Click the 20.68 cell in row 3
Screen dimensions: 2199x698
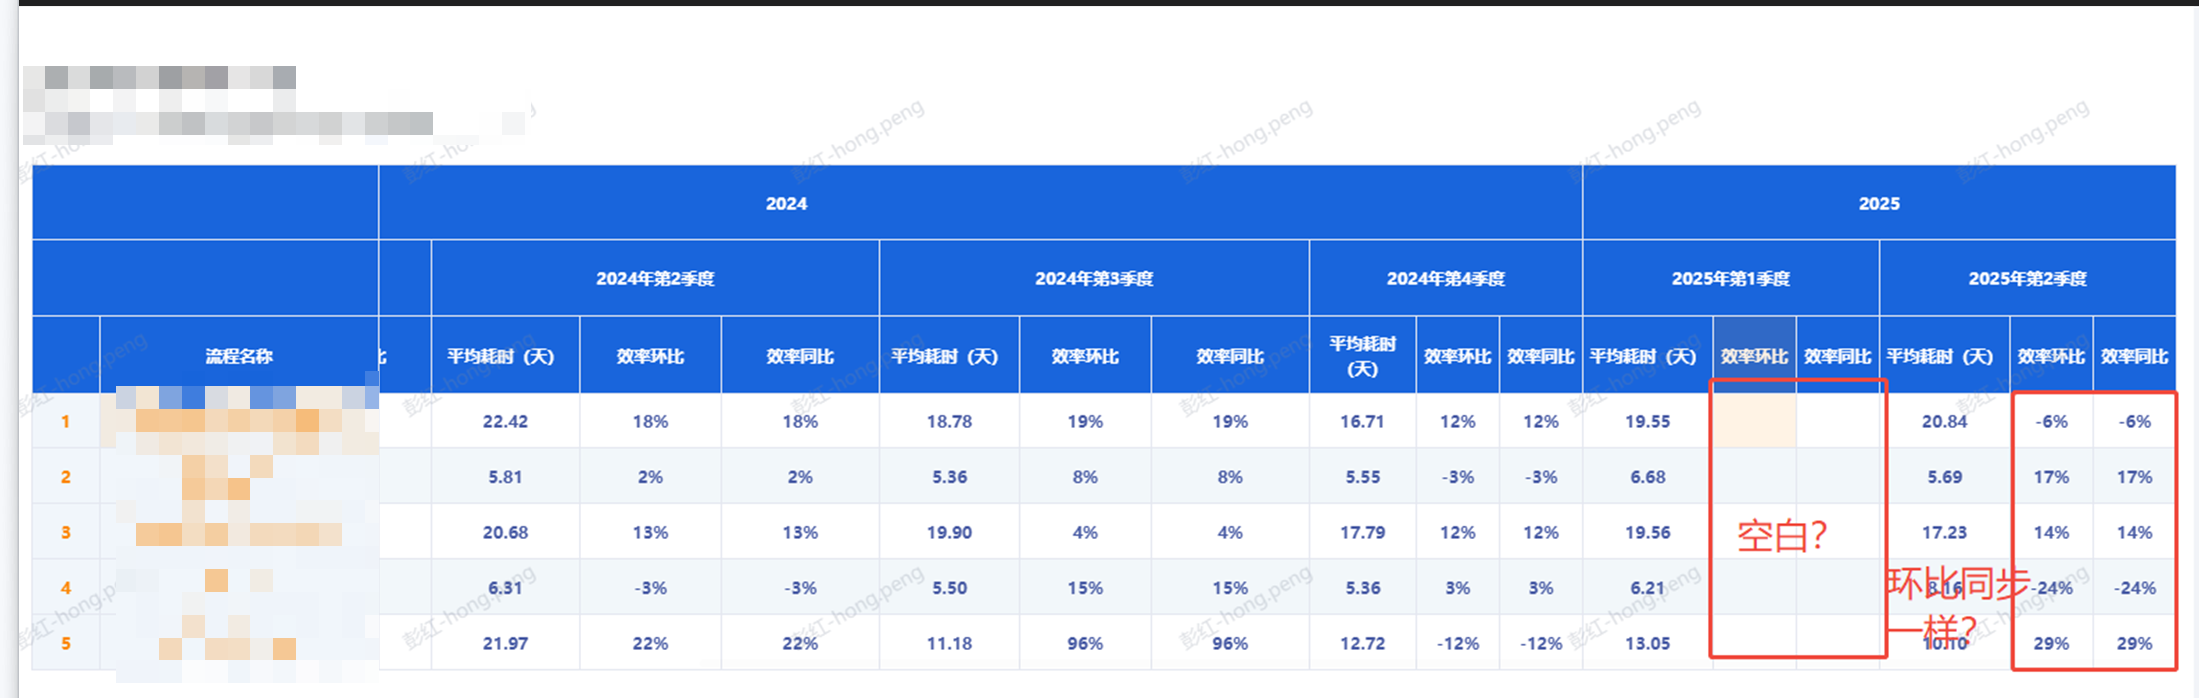pos(505,532)
